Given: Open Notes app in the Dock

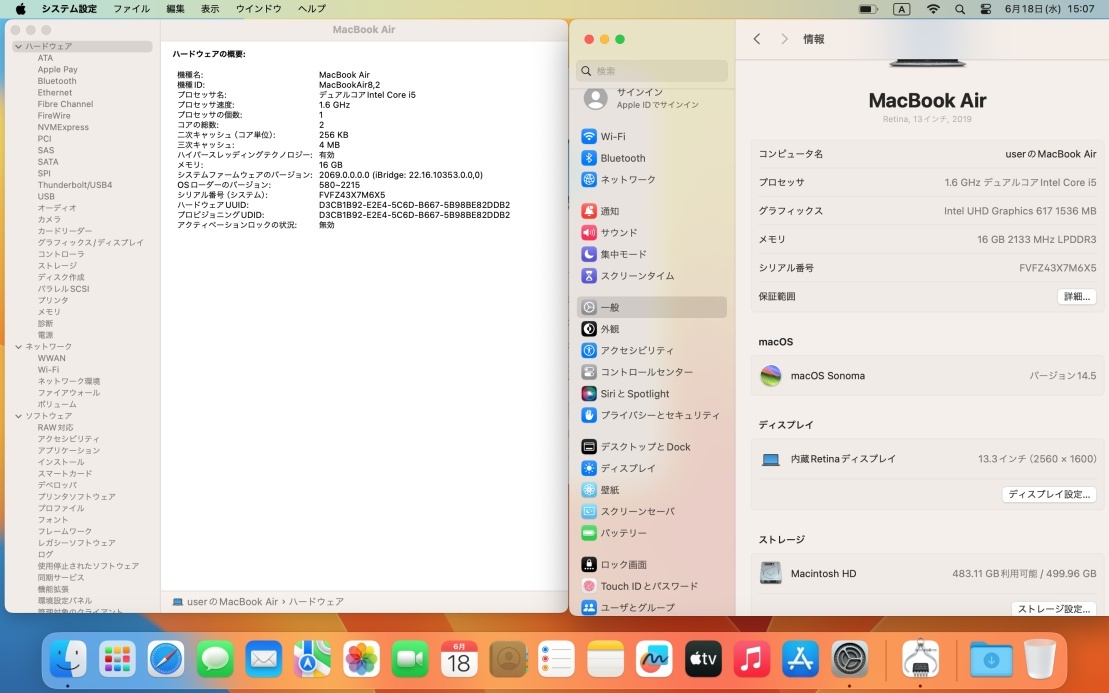Looking at the screenshot, I should [x=605, y=660].
